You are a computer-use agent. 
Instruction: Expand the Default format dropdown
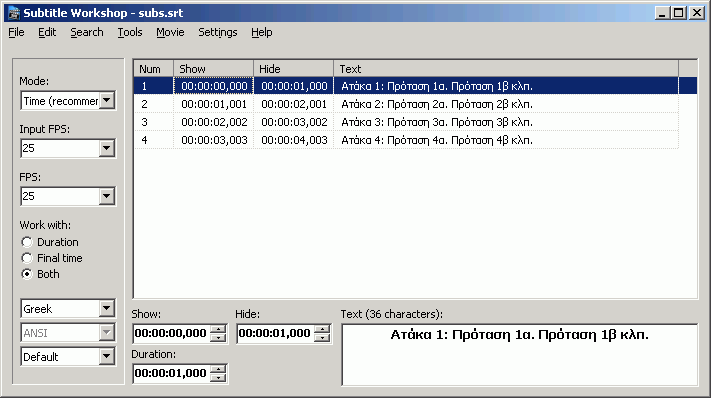click(x=107, y=356)
